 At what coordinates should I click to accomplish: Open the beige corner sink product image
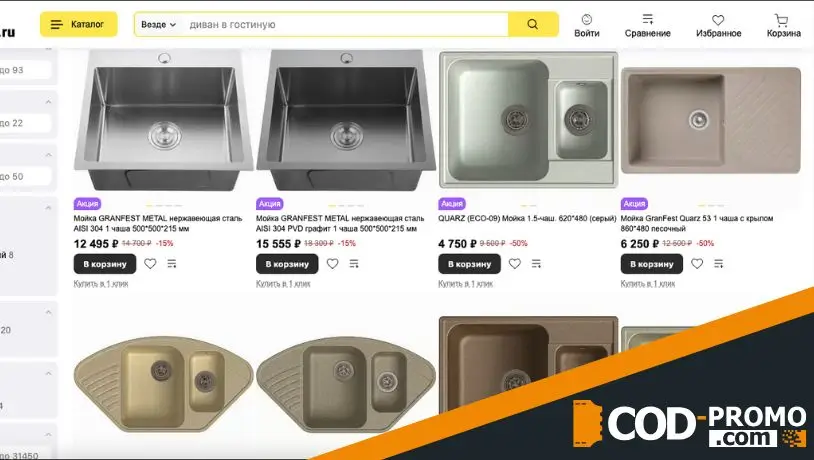[x=164, y=383]
